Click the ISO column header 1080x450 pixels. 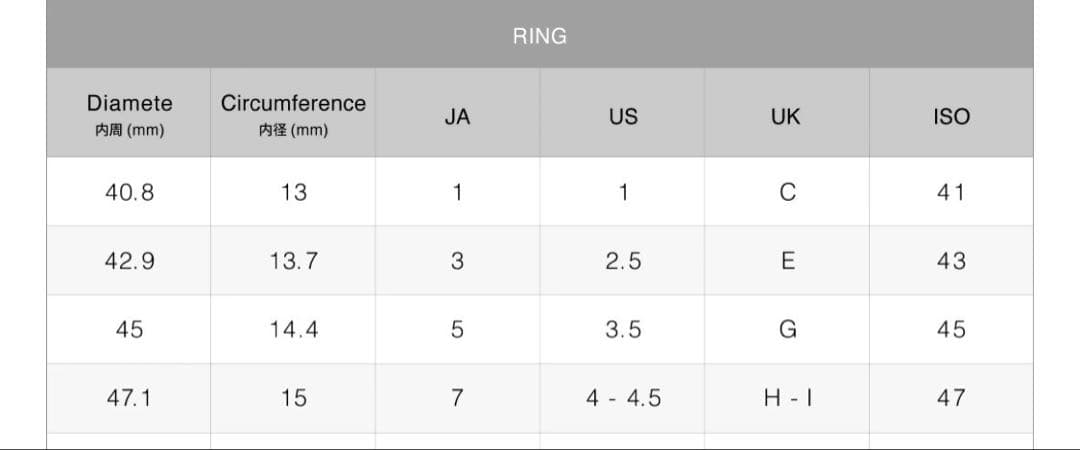pyautogui.click(x=950, y=116)
